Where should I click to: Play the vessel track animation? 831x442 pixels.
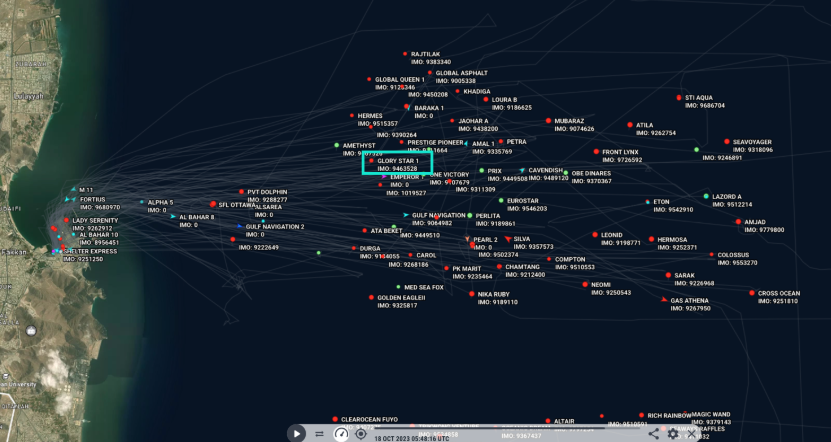pos(296,434)
